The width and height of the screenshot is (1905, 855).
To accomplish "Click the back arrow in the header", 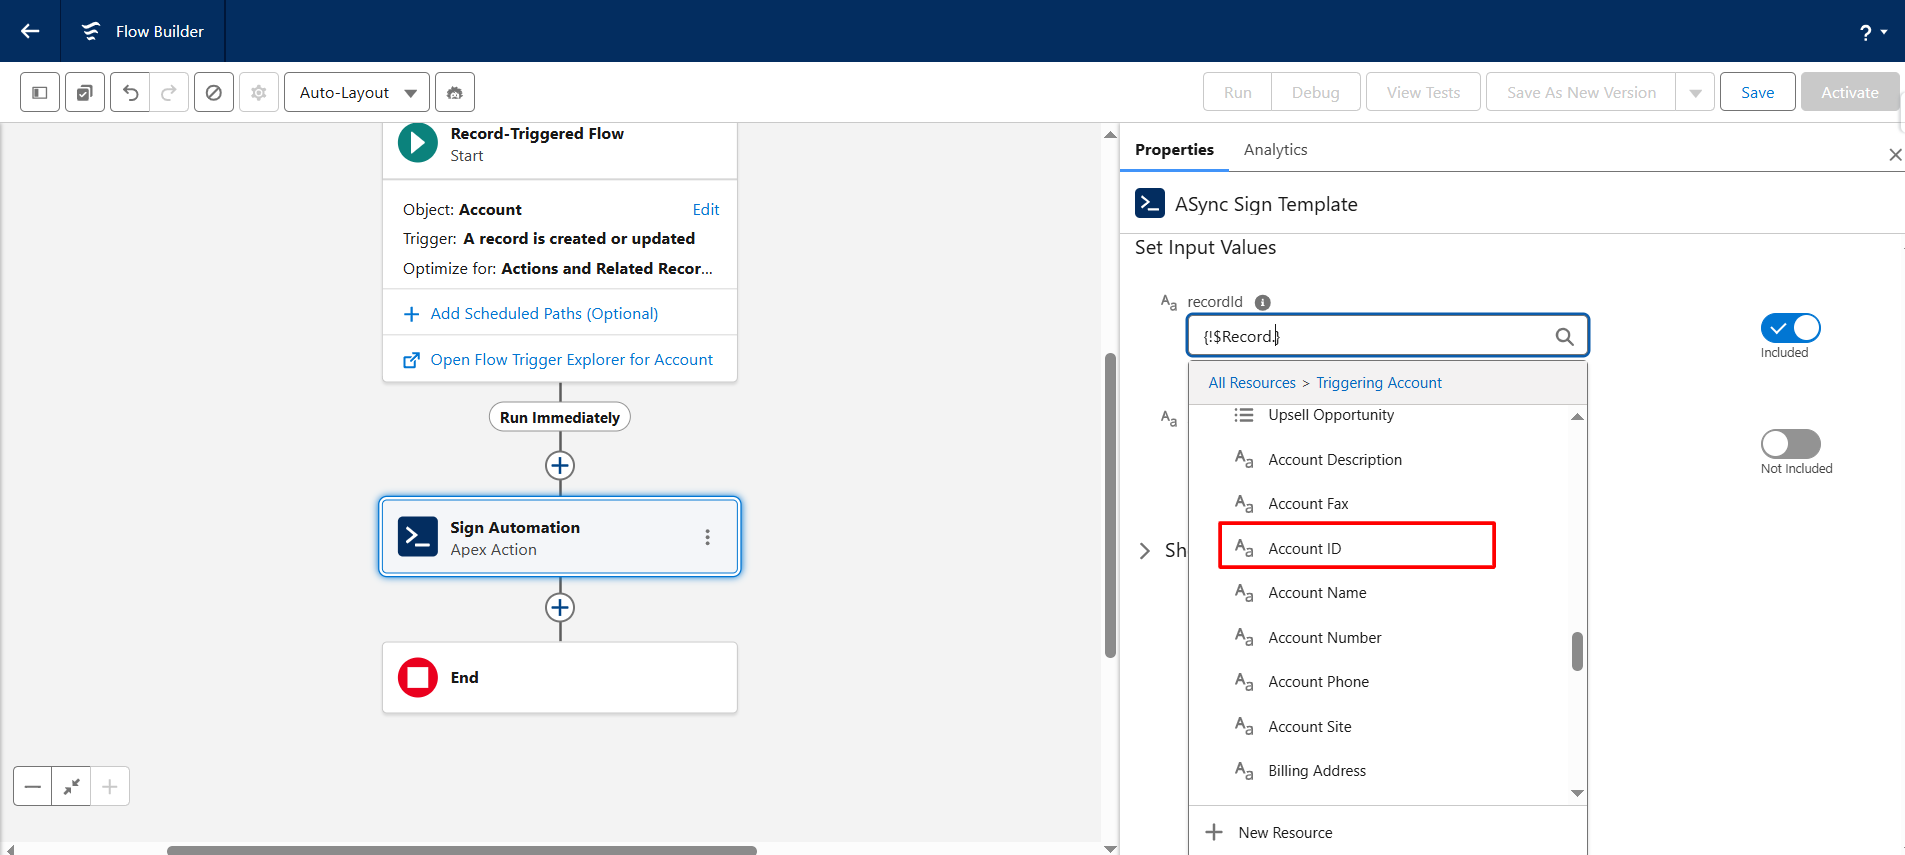I will coord(30,31).
